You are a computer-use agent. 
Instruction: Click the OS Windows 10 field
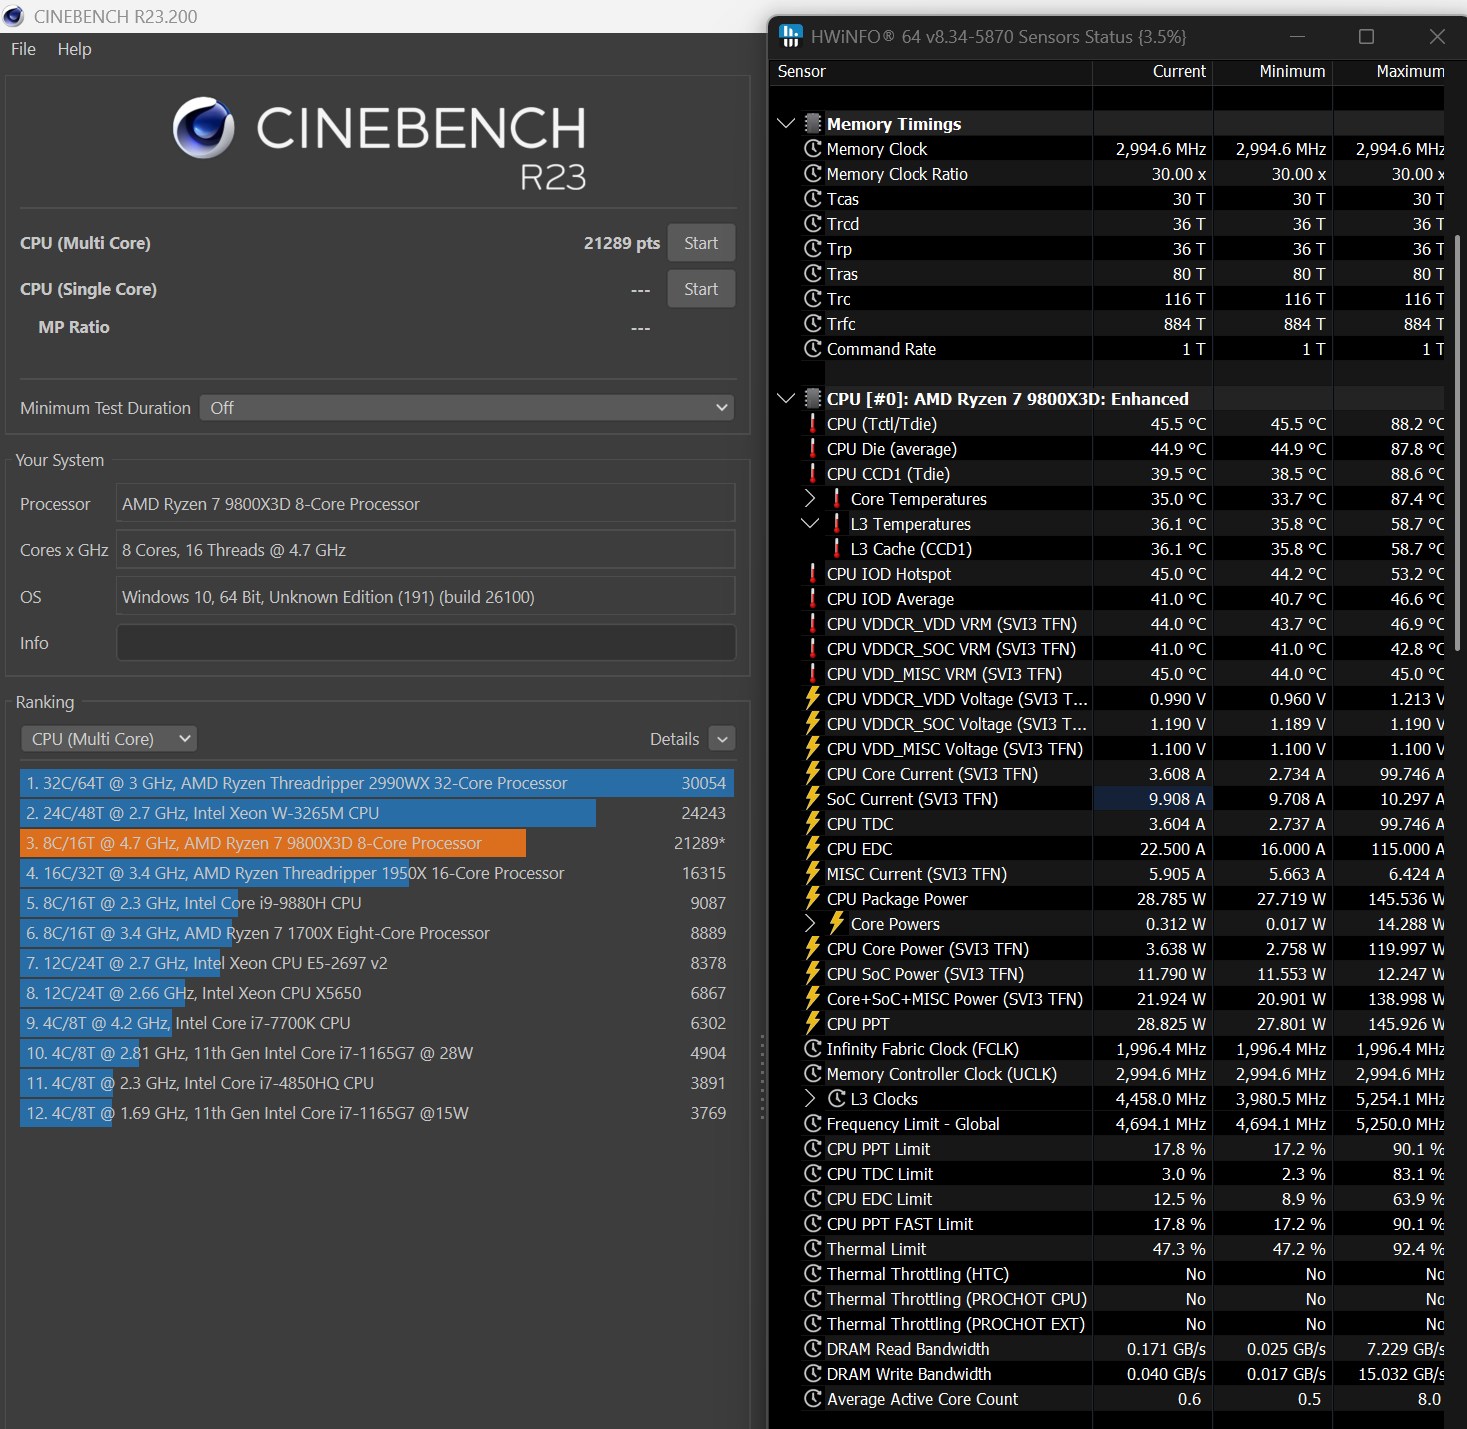pos(426,597)
